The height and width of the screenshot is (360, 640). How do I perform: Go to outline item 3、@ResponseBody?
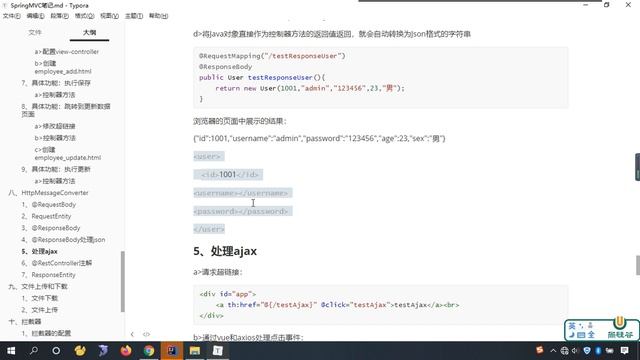[x=51, y=228]
